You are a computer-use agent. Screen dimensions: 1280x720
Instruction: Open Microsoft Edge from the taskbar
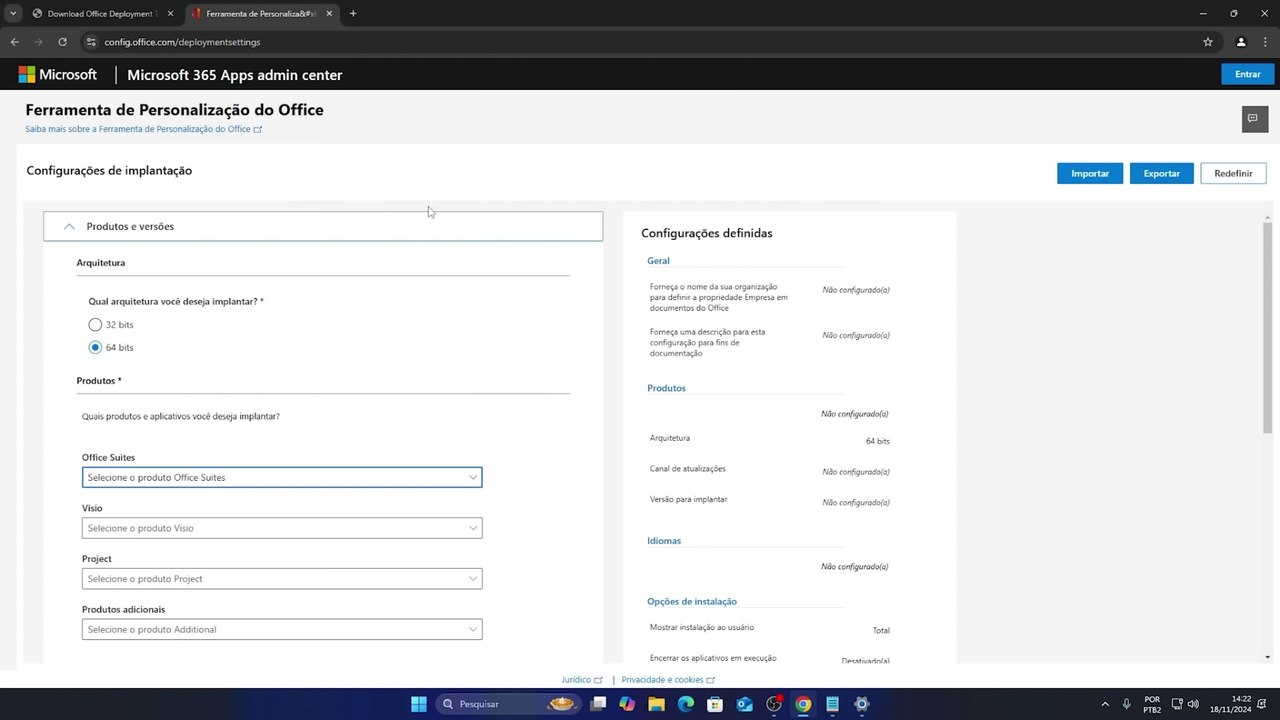pos(686,704)
